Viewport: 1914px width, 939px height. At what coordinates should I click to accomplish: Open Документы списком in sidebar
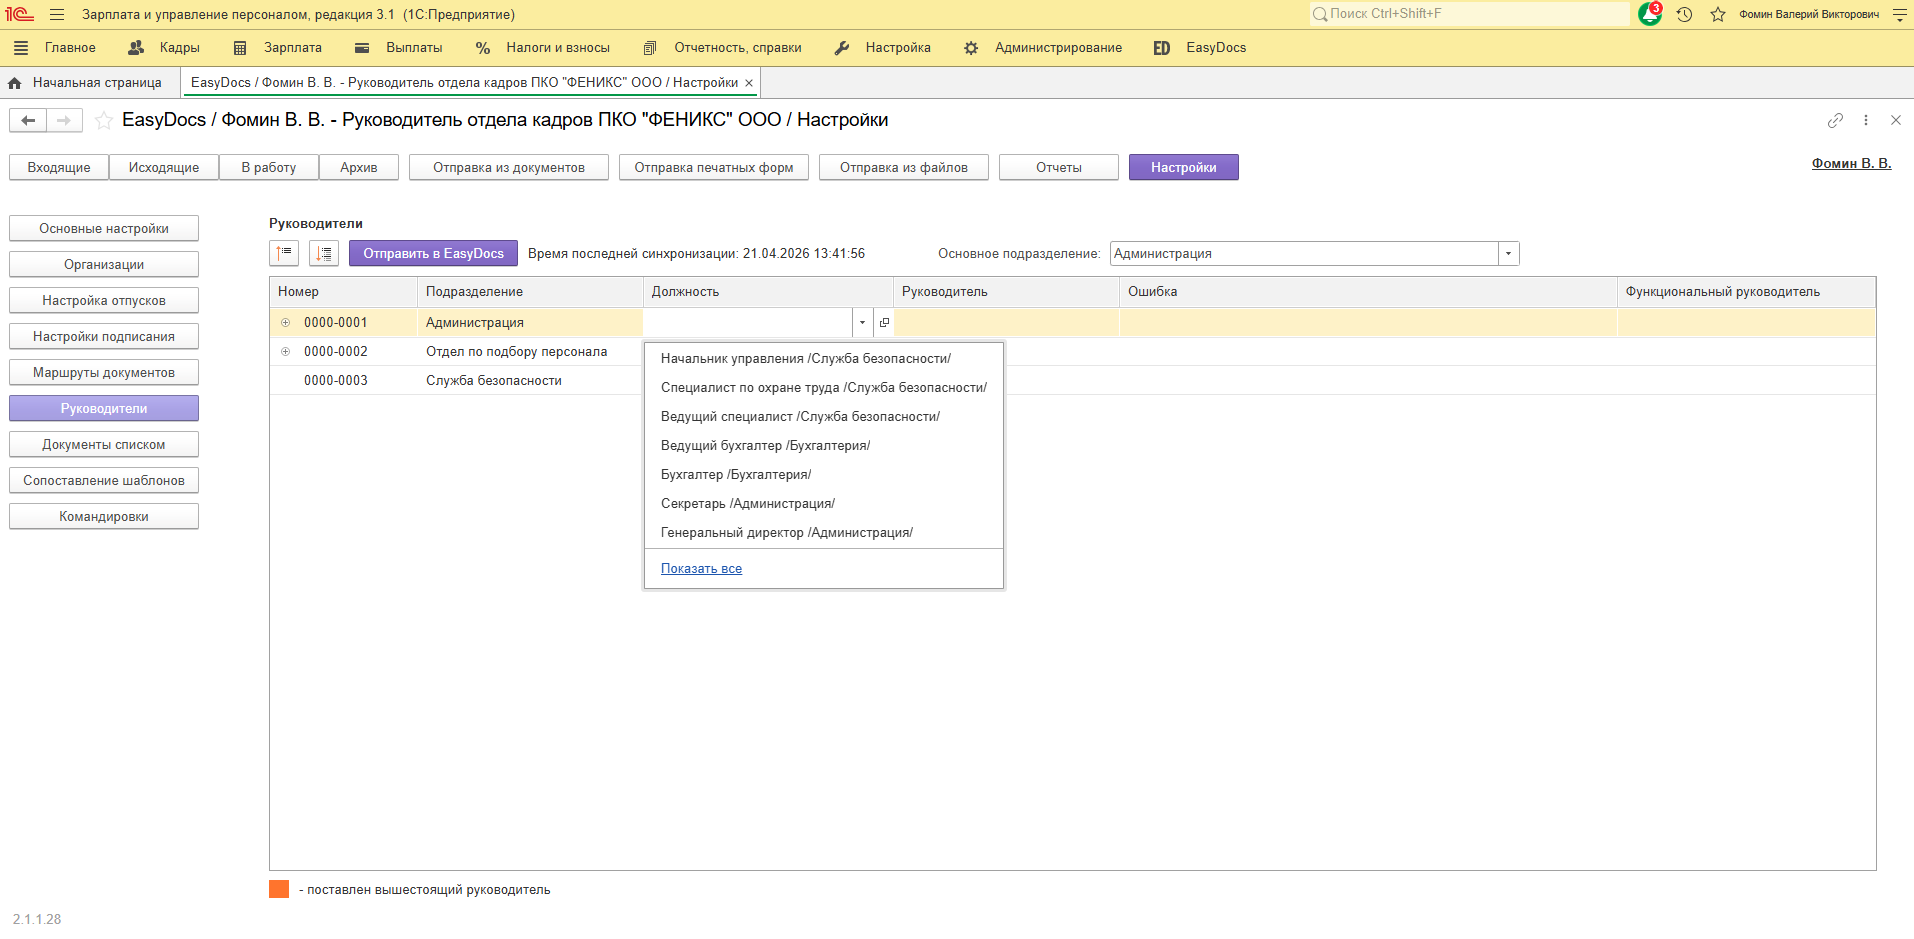[x=104, y=445]
